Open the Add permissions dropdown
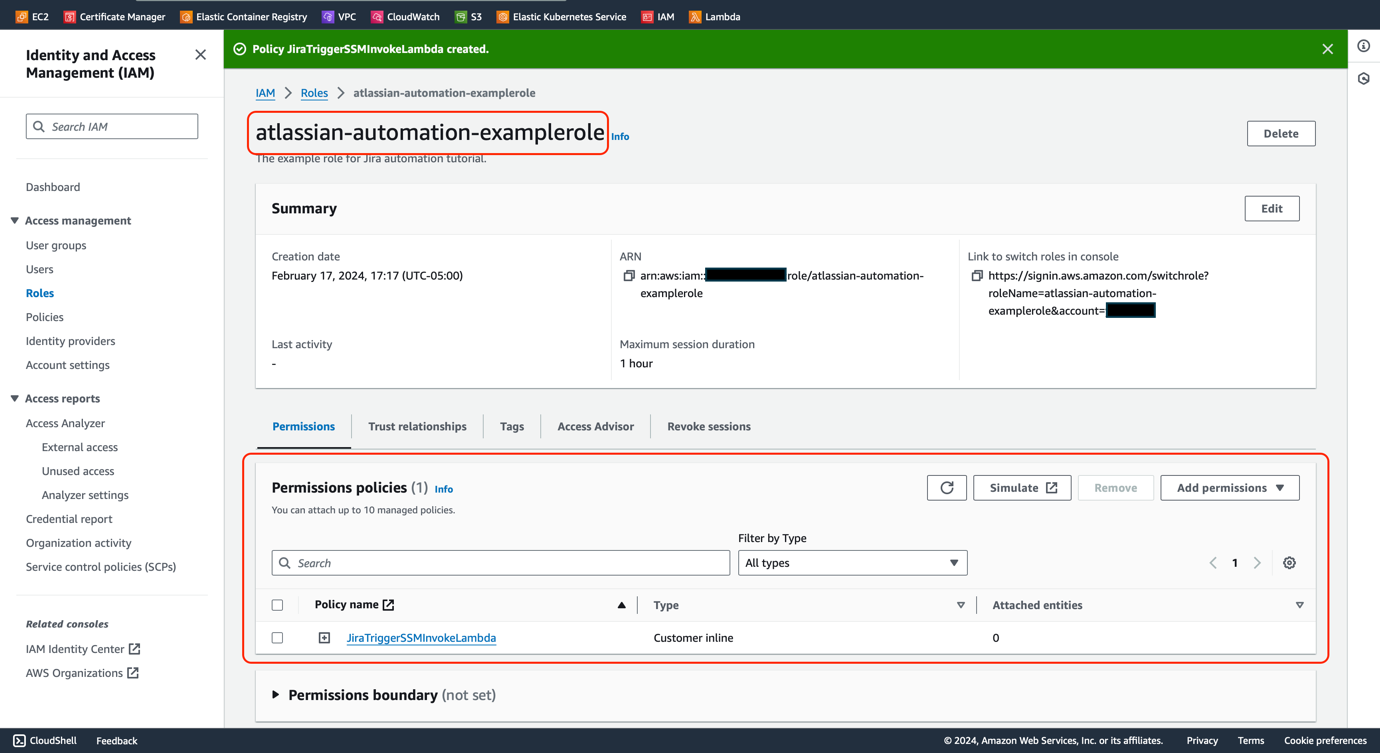 tap(1230, 488)
